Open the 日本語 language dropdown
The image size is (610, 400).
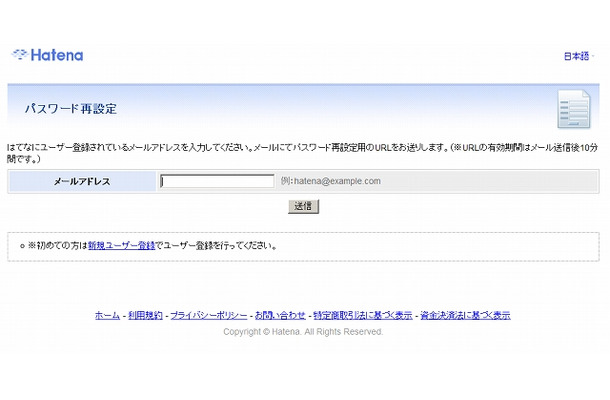pos(579,56)
